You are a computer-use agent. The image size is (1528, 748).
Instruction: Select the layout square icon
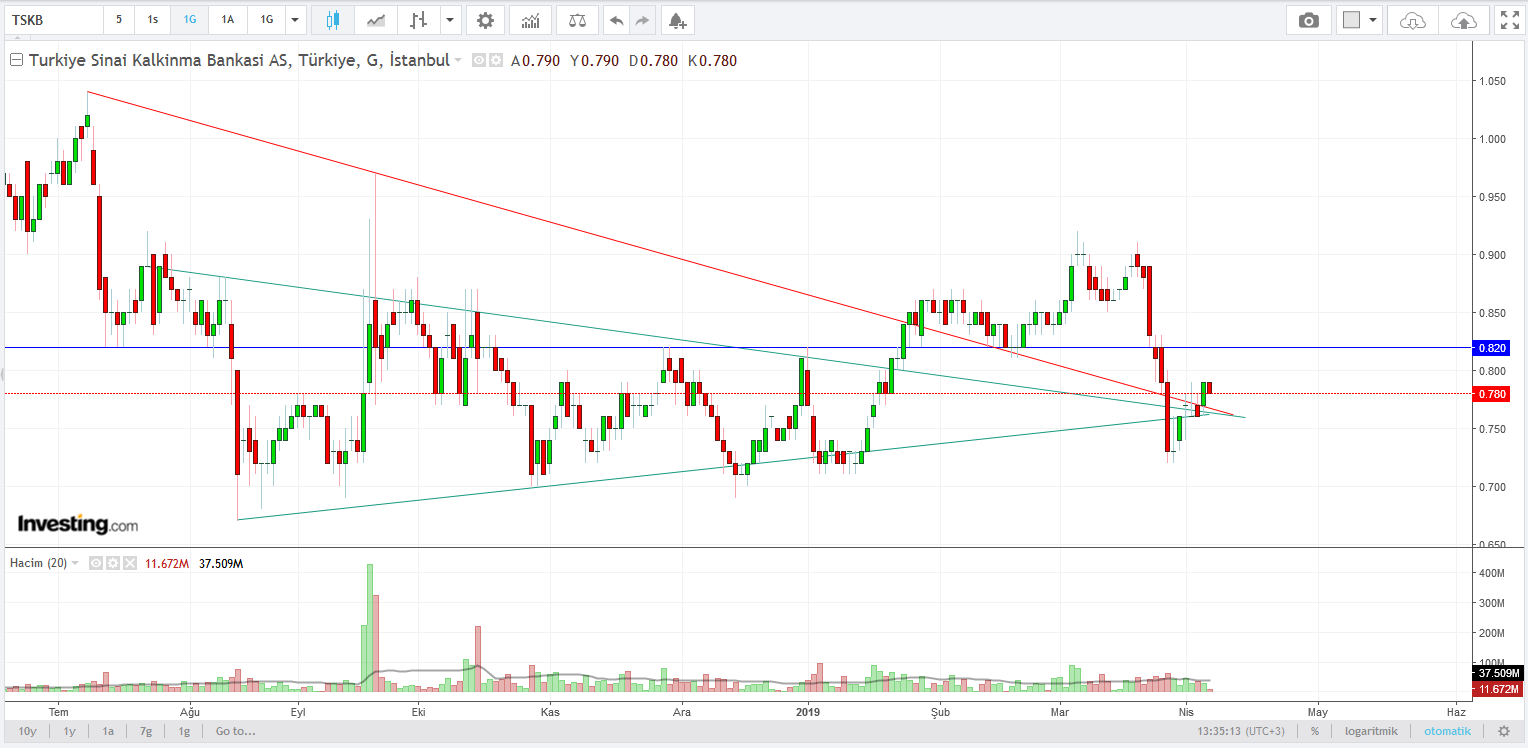(x=1352, y=20)
